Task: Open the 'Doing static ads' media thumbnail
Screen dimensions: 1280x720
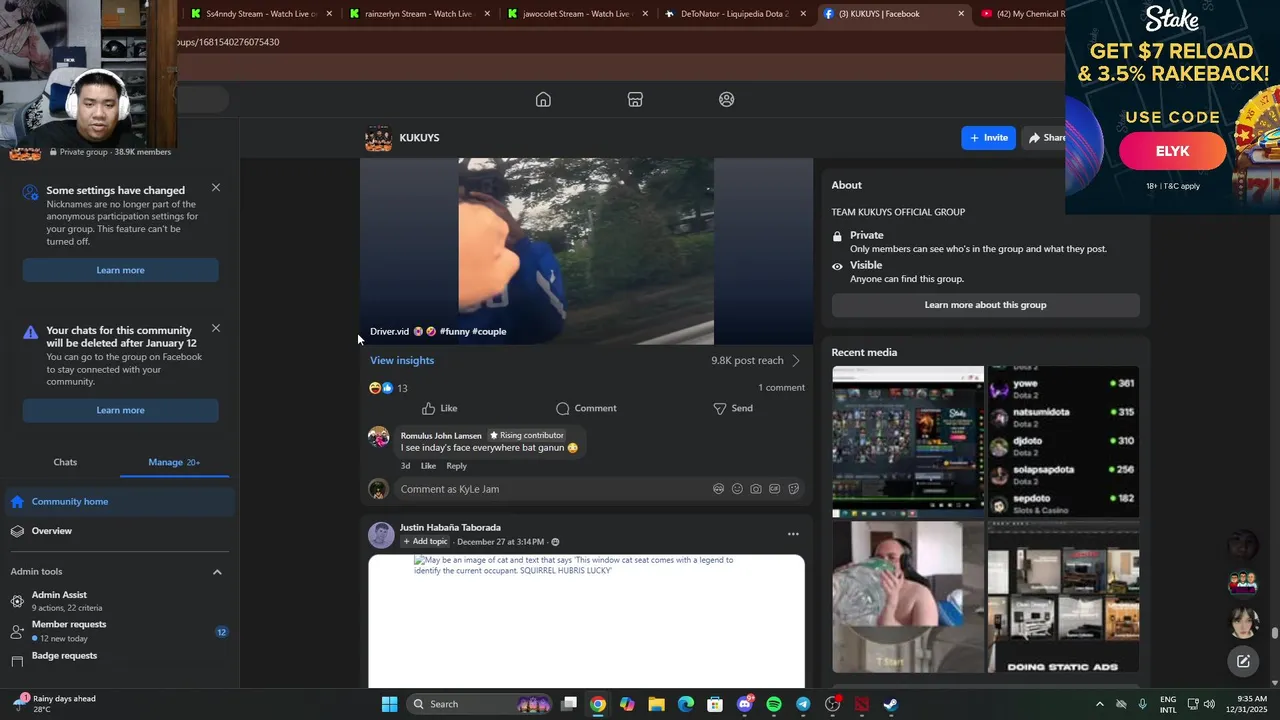Action: (1063, 597)
